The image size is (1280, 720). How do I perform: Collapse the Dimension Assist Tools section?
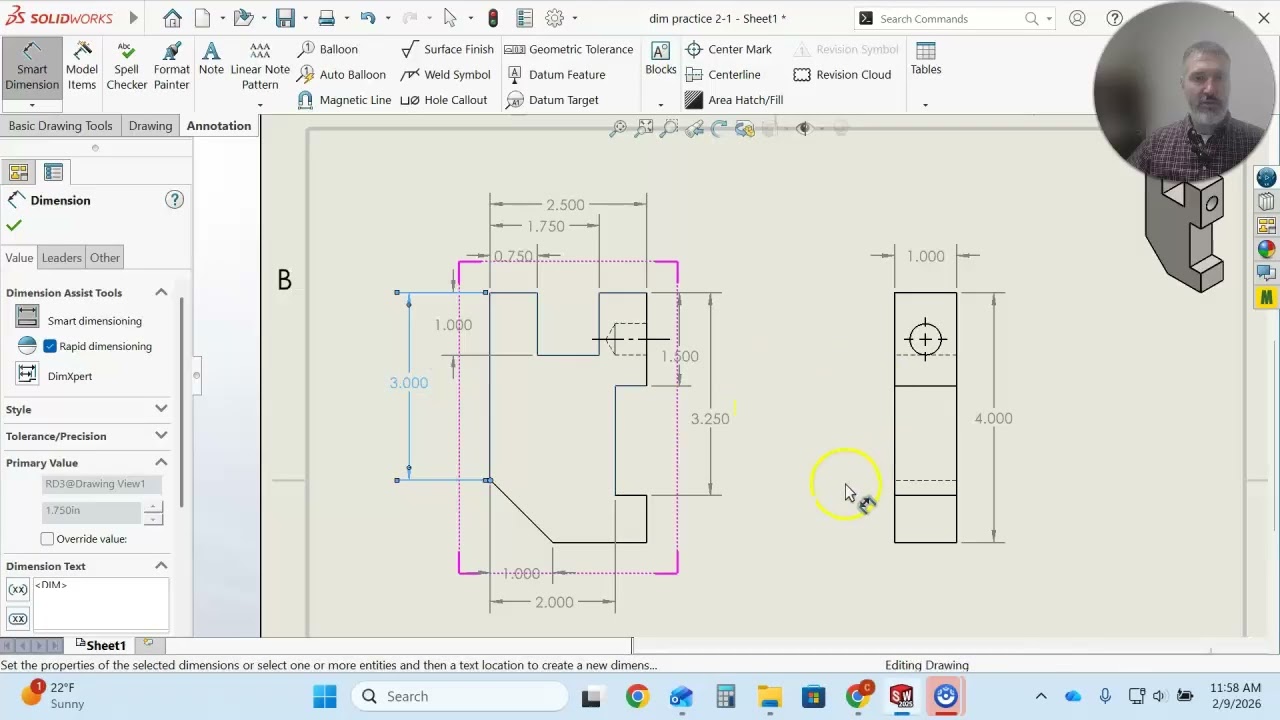(x=161, y=292)
